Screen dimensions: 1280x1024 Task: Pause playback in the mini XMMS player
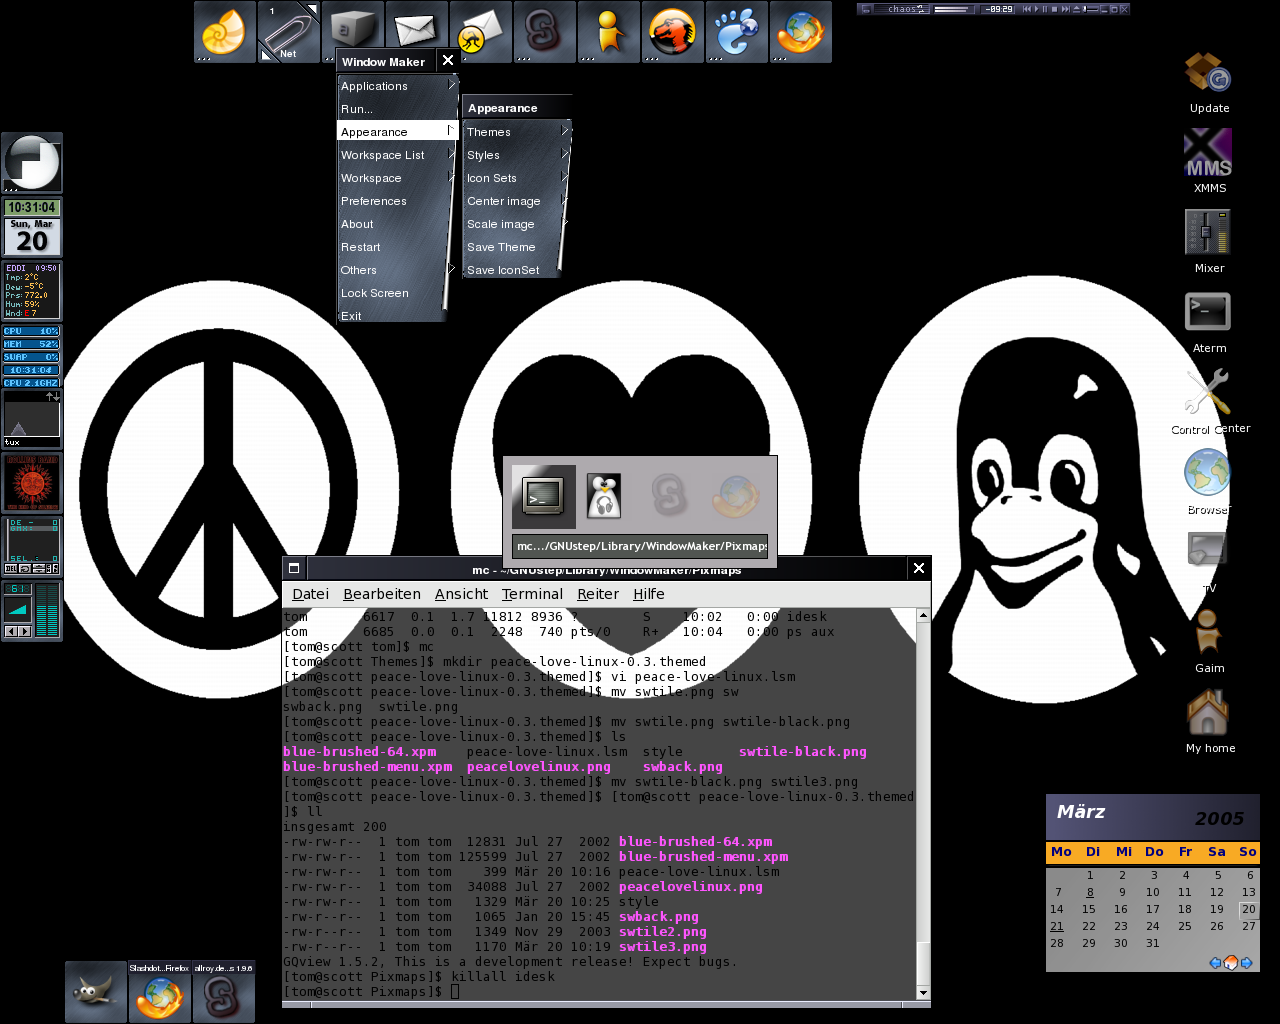1045,9
